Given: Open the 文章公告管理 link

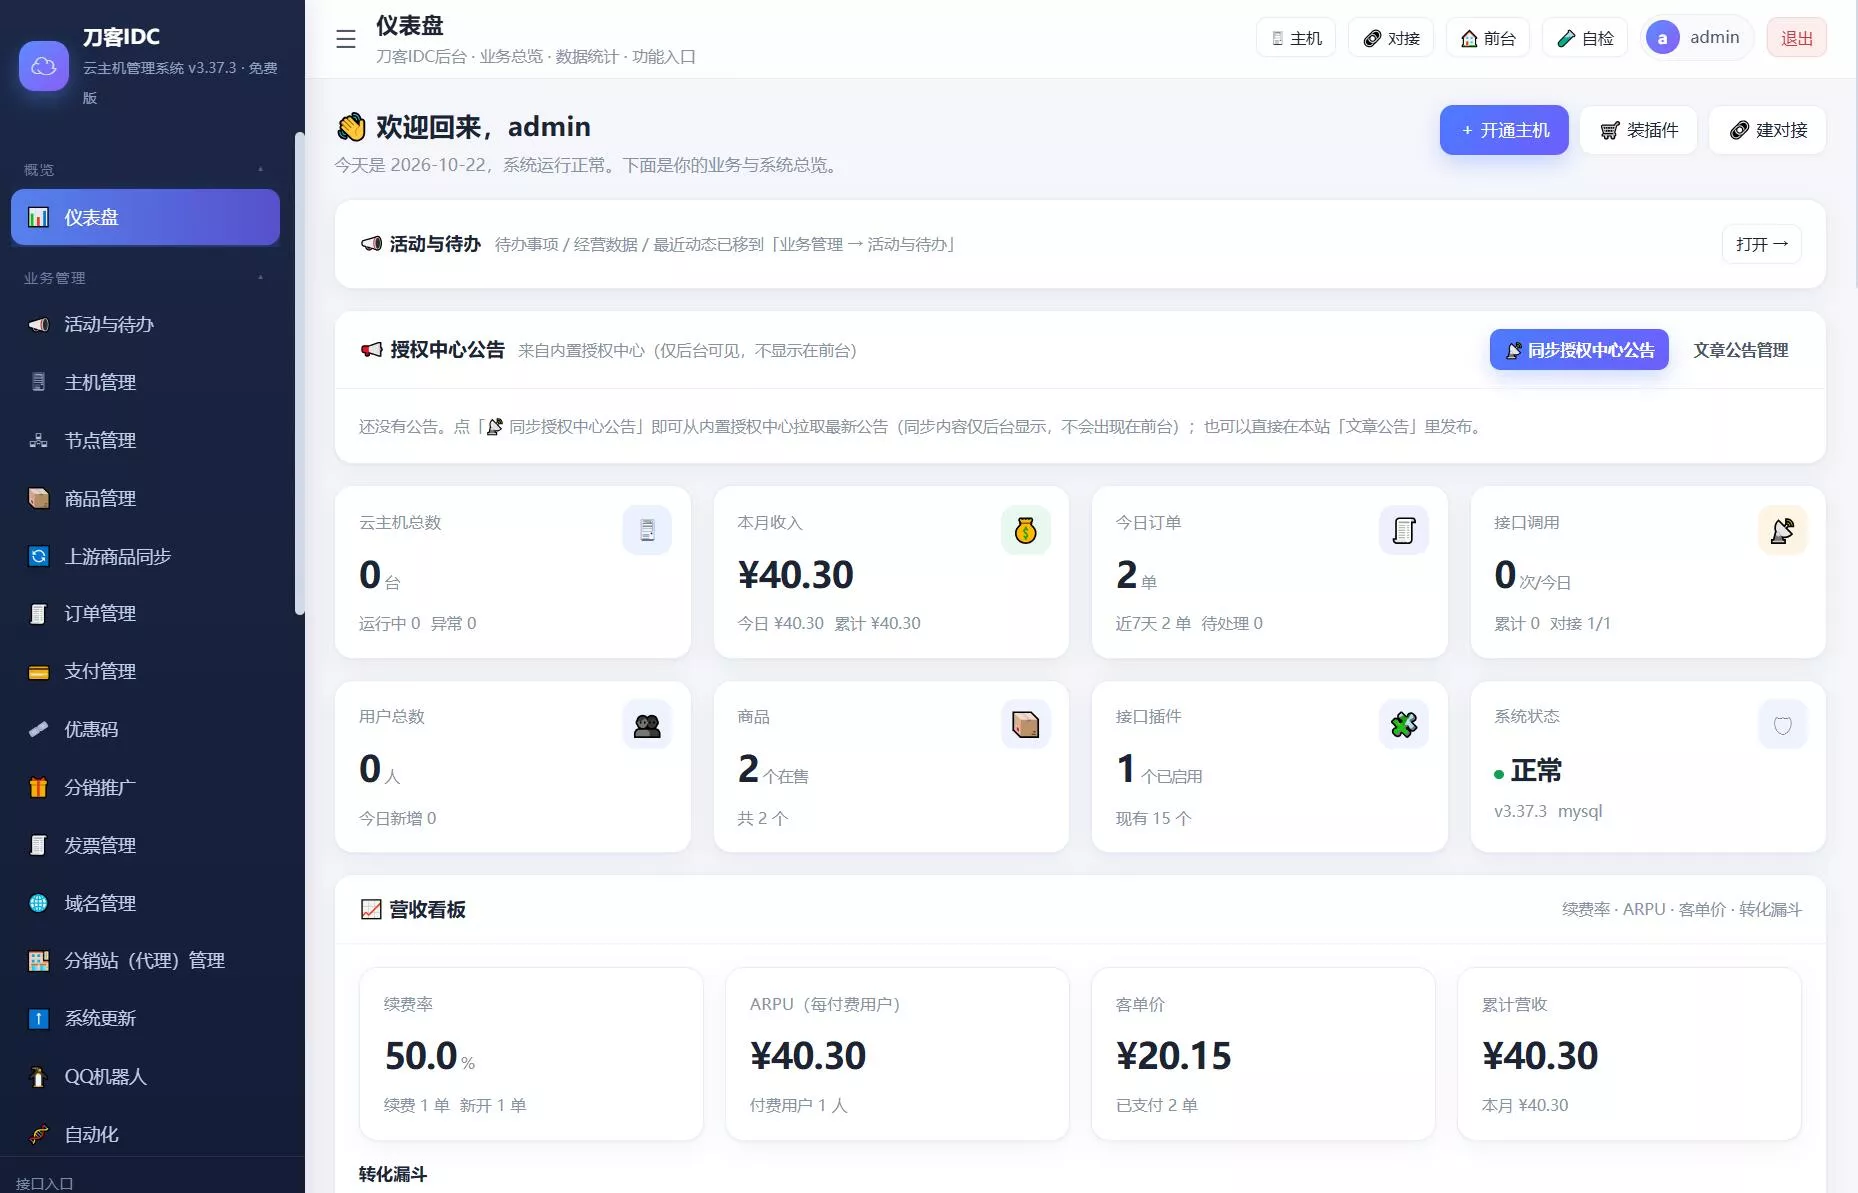Looking at the screenshot, I should [x=1740, y=350].
